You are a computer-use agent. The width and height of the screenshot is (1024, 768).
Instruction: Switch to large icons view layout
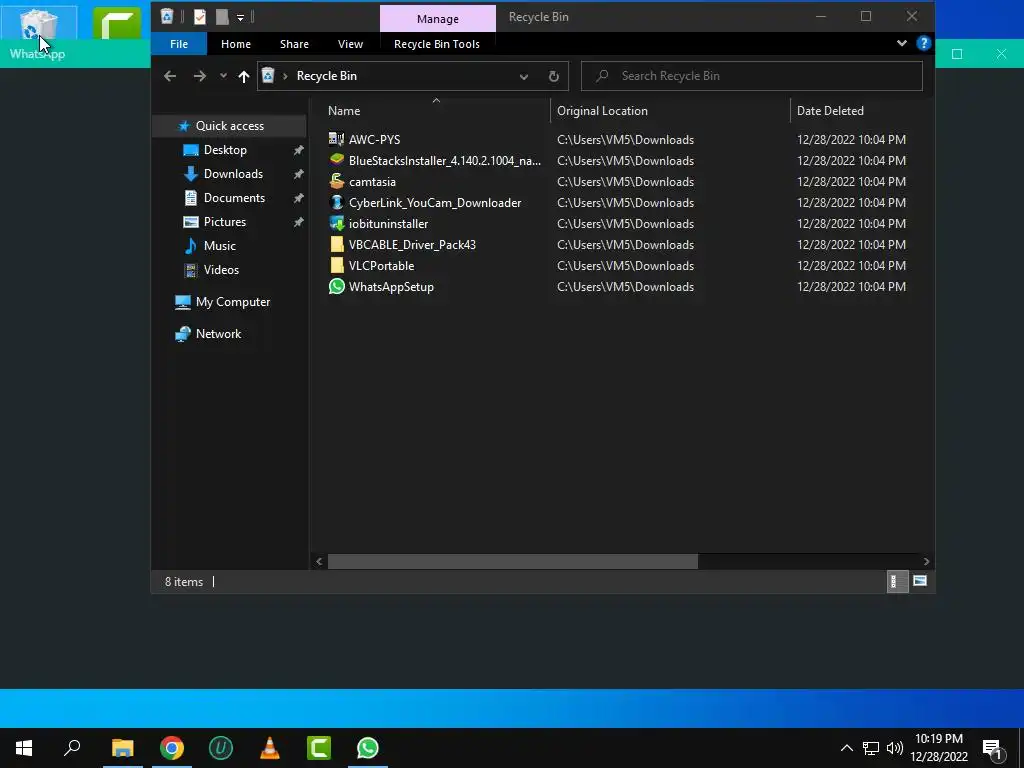920,581
